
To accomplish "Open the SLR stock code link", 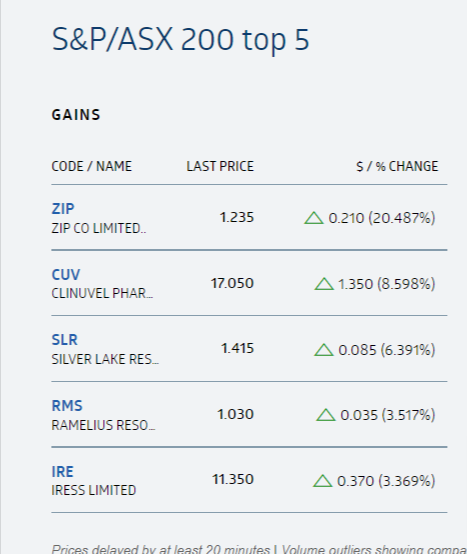I will coord(64,340).
